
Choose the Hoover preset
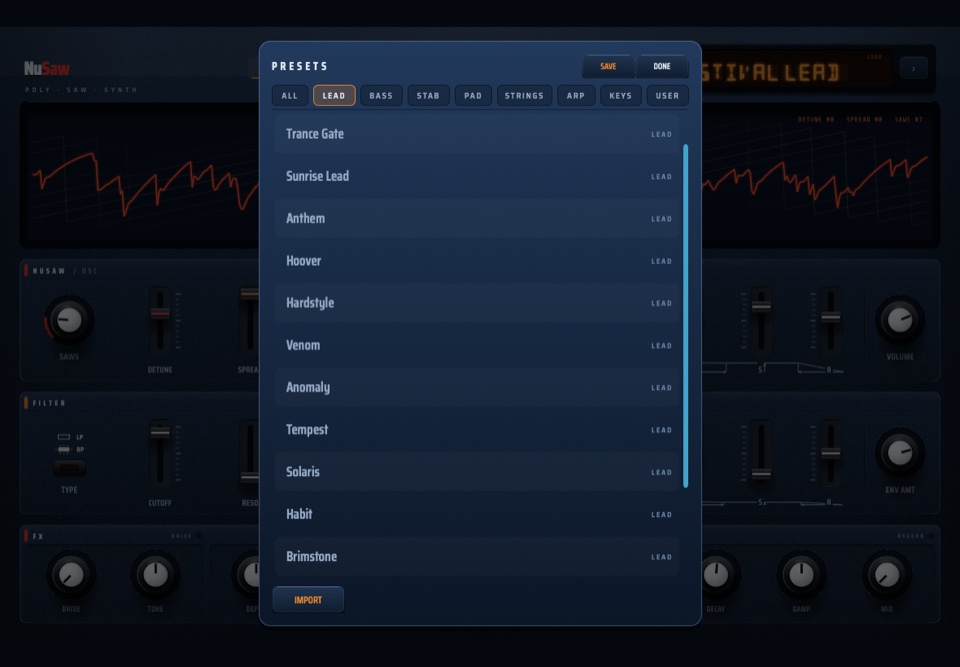pos(477,260)
